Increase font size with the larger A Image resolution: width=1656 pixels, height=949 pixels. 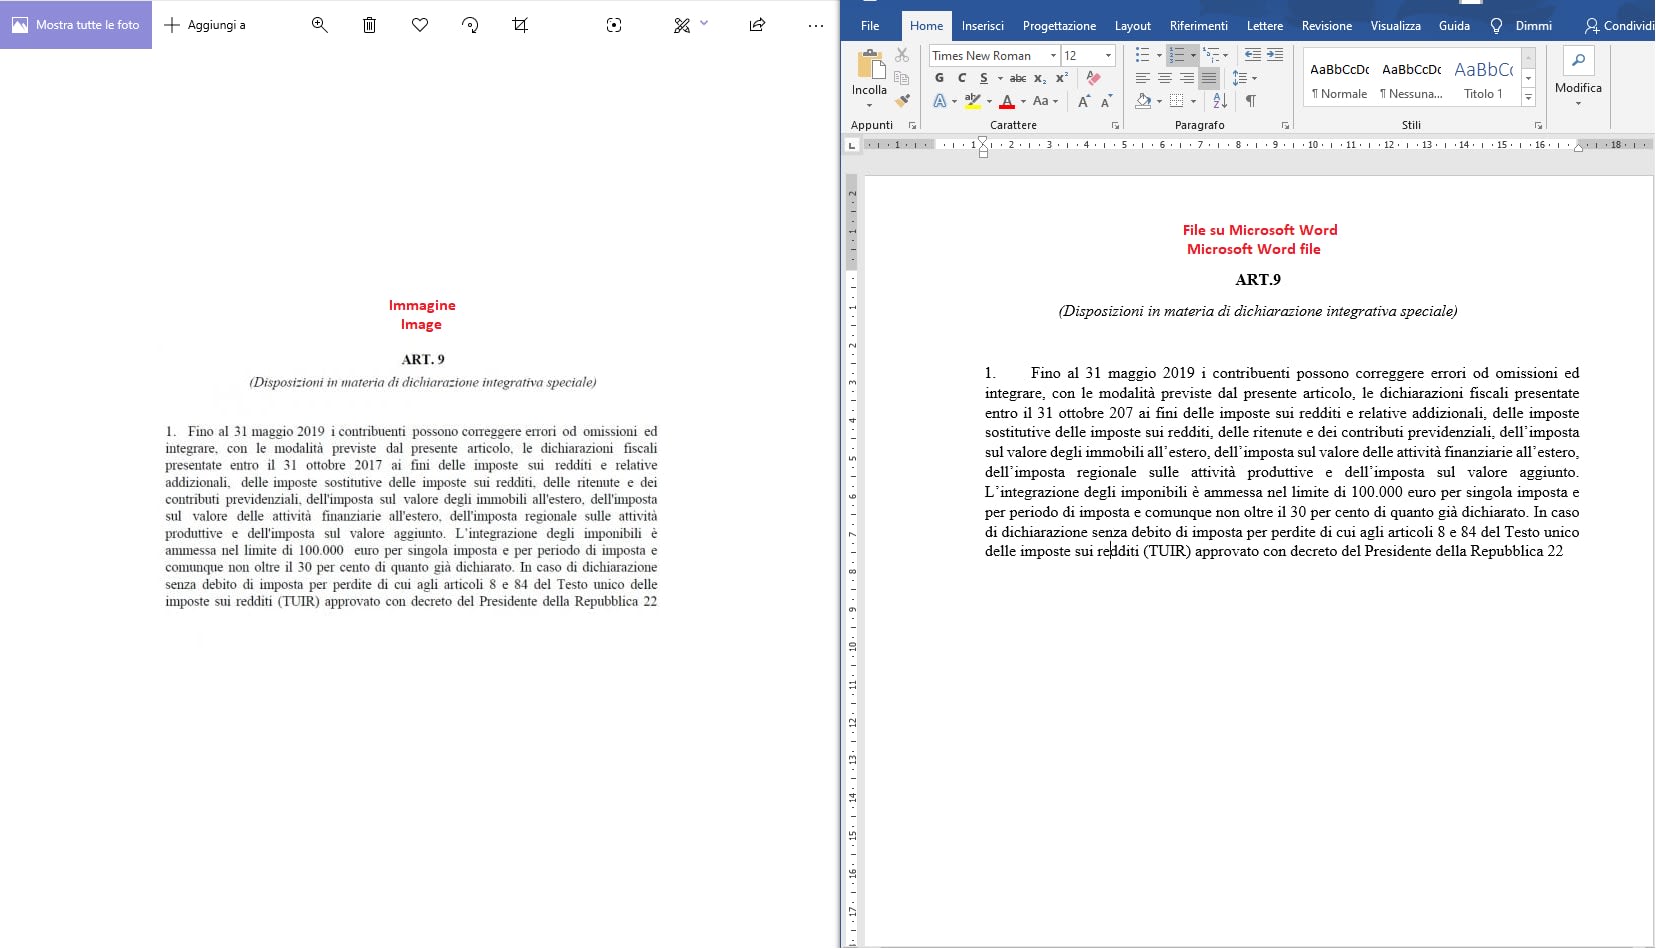(x=1084, y=101)
